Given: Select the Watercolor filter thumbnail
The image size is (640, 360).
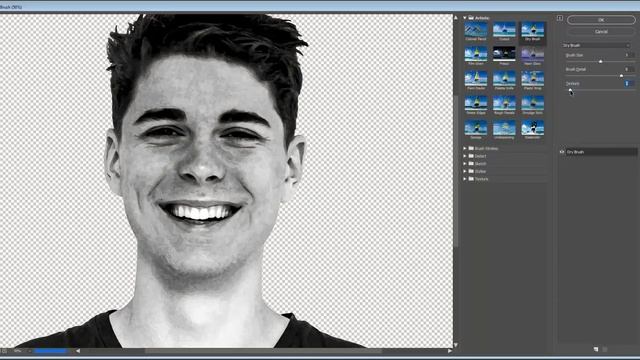Looking at the screenshot, I should 533,129.
